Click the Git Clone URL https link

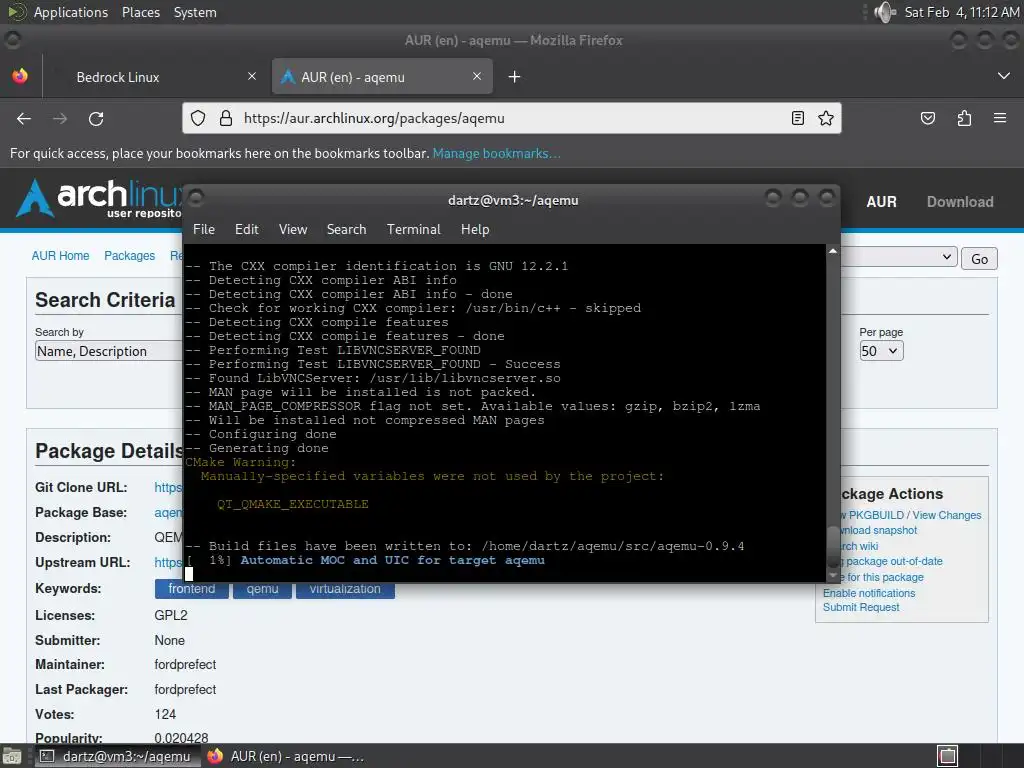tap(168, 487)
